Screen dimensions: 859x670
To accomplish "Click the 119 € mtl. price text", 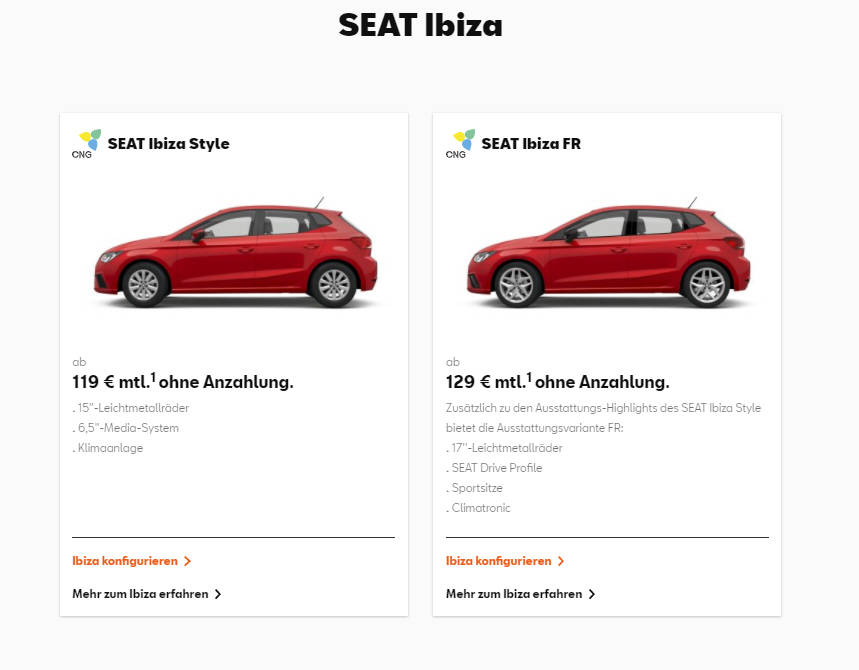I will [x=111, y=382].
